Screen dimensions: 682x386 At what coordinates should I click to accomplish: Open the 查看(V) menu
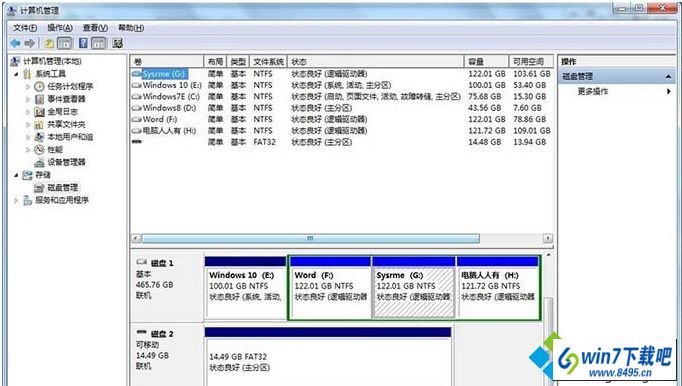(95, 28)
